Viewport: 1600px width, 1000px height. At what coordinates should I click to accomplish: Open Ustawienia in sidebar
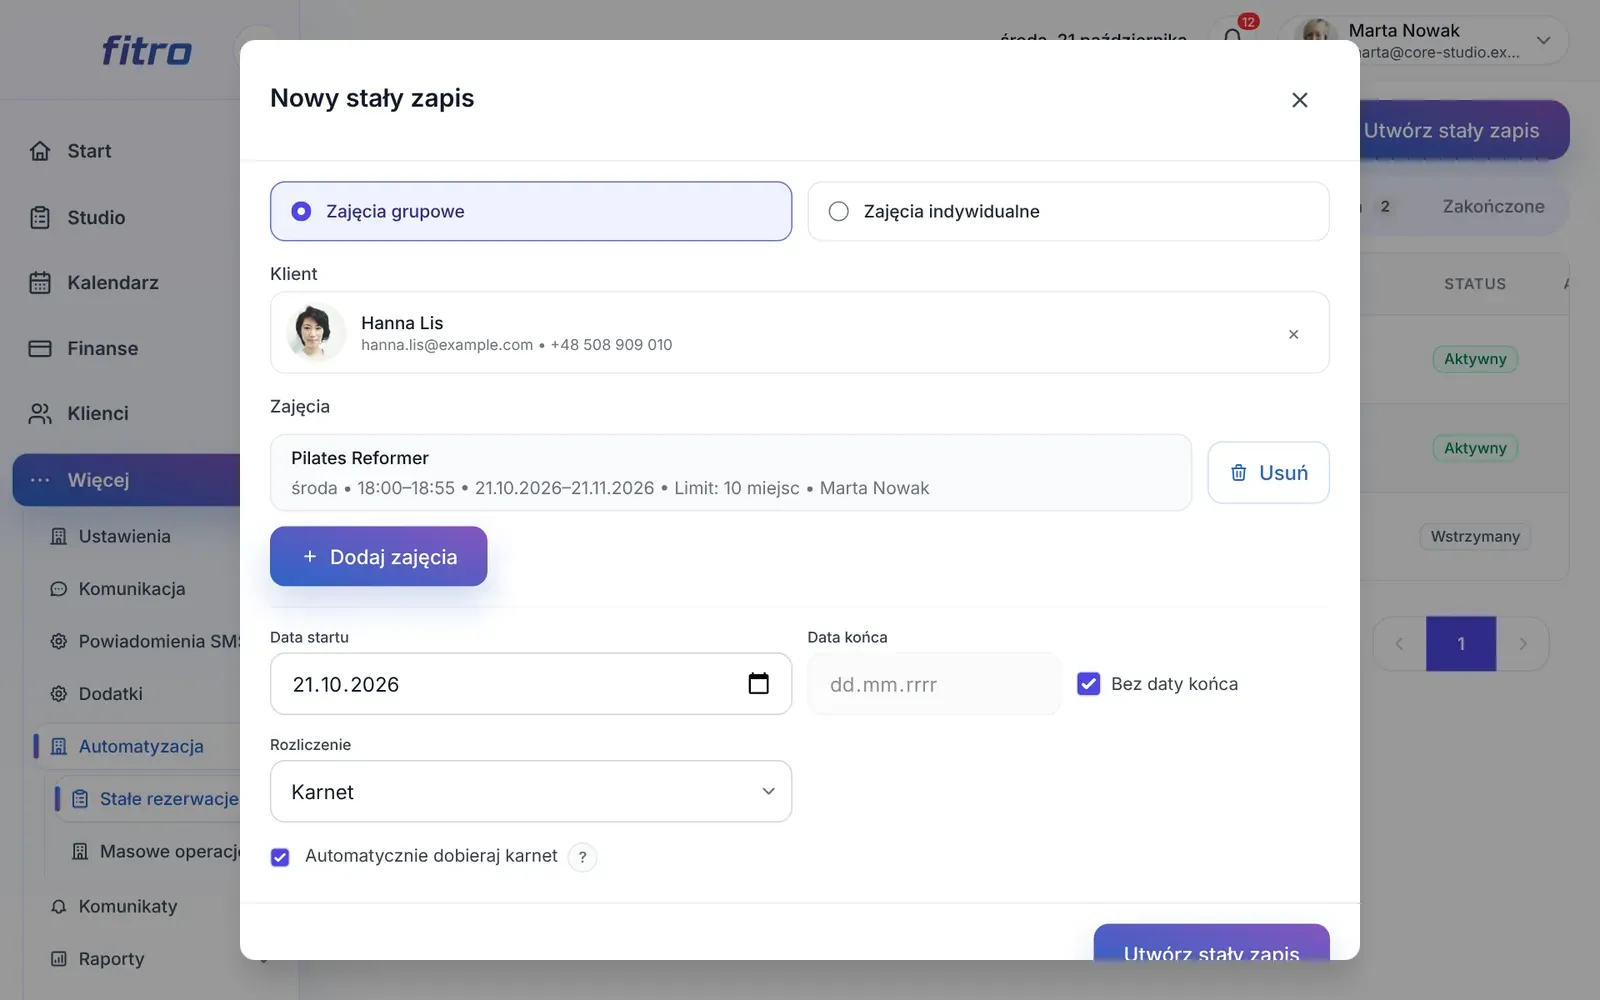[x=125, y=536]
